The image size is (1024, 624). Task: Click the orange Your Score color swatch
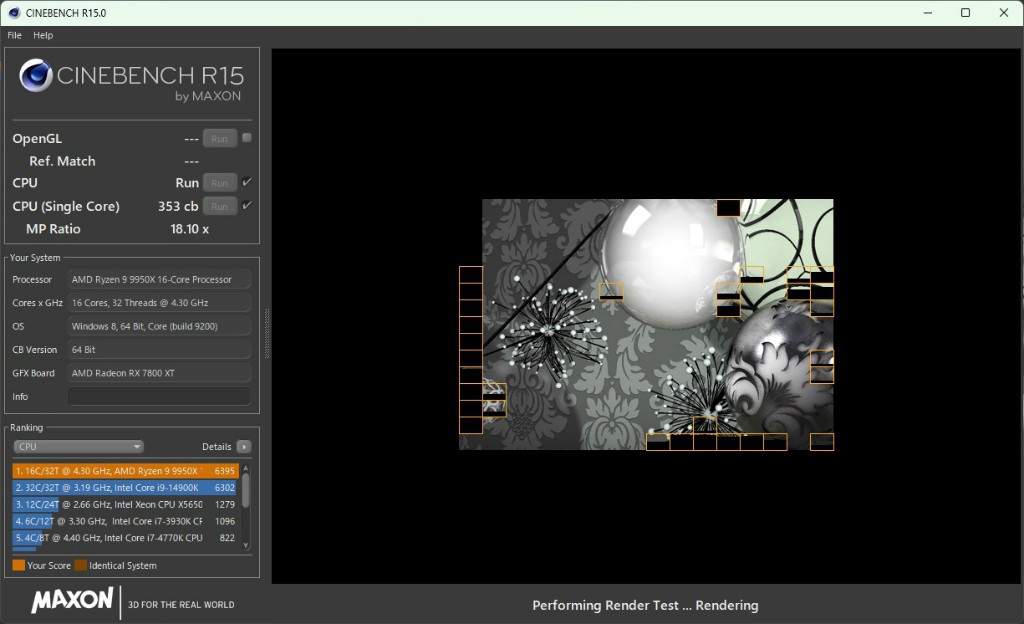tap(18, 566)
